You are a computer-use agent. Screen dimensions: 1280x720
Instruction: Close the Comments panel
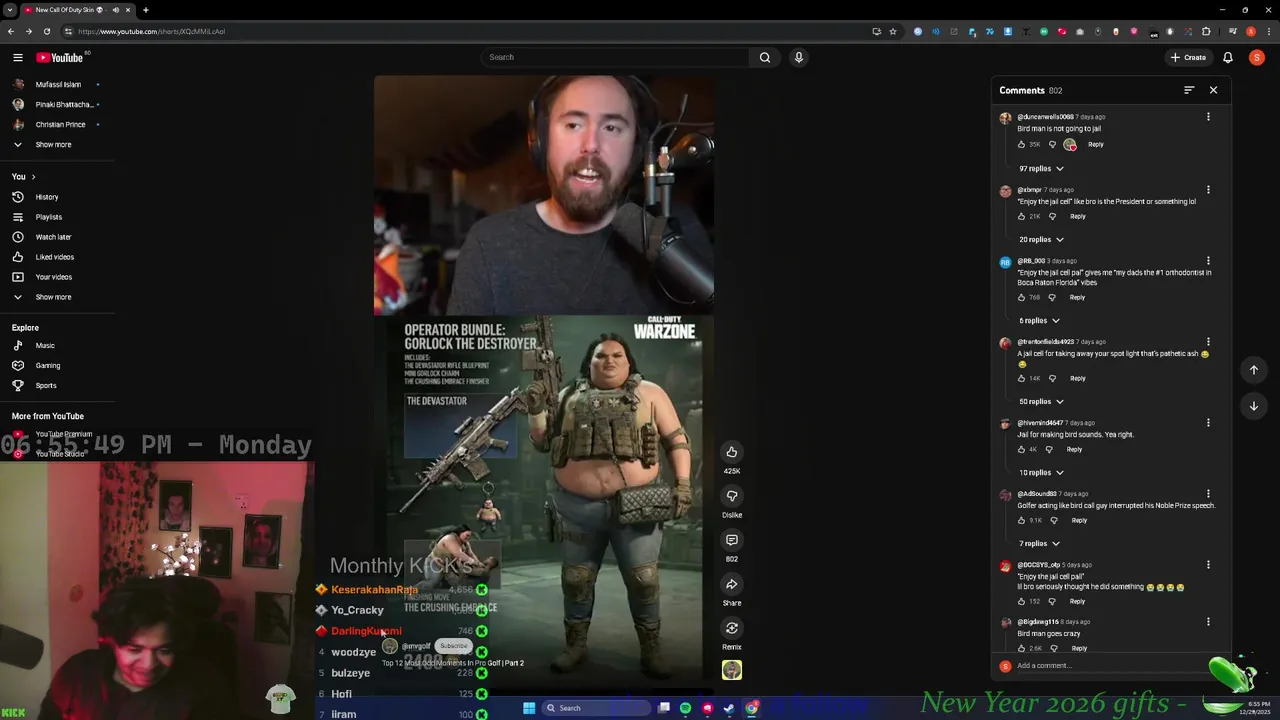pos(1213,90)
